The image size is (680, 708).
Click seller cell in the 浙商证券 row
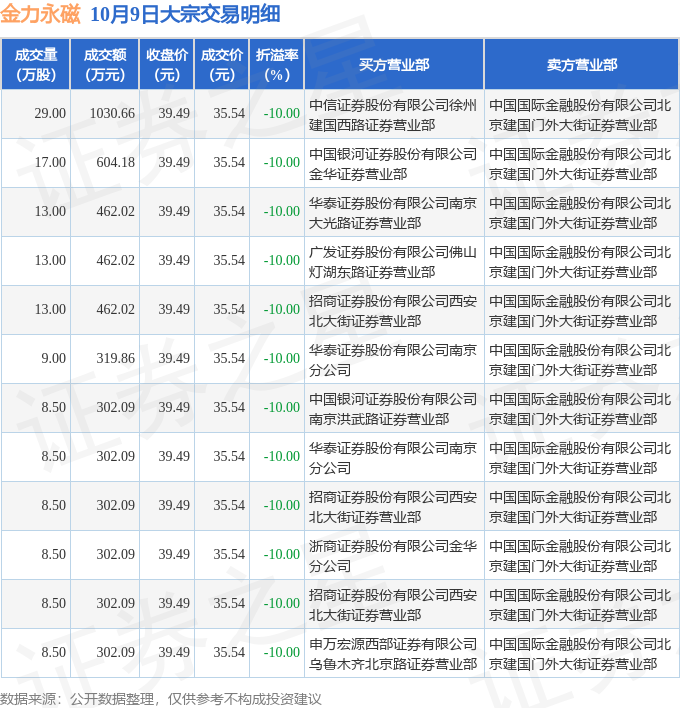580,556
